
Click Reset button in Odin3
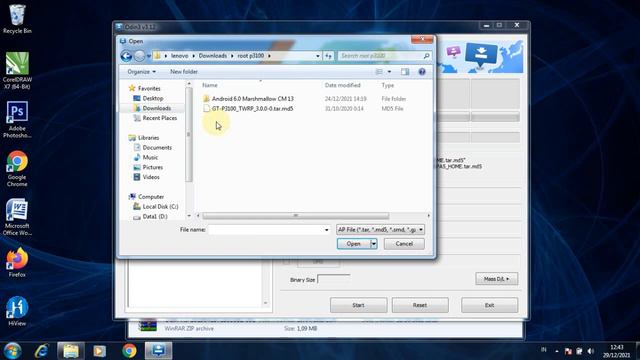420,305
